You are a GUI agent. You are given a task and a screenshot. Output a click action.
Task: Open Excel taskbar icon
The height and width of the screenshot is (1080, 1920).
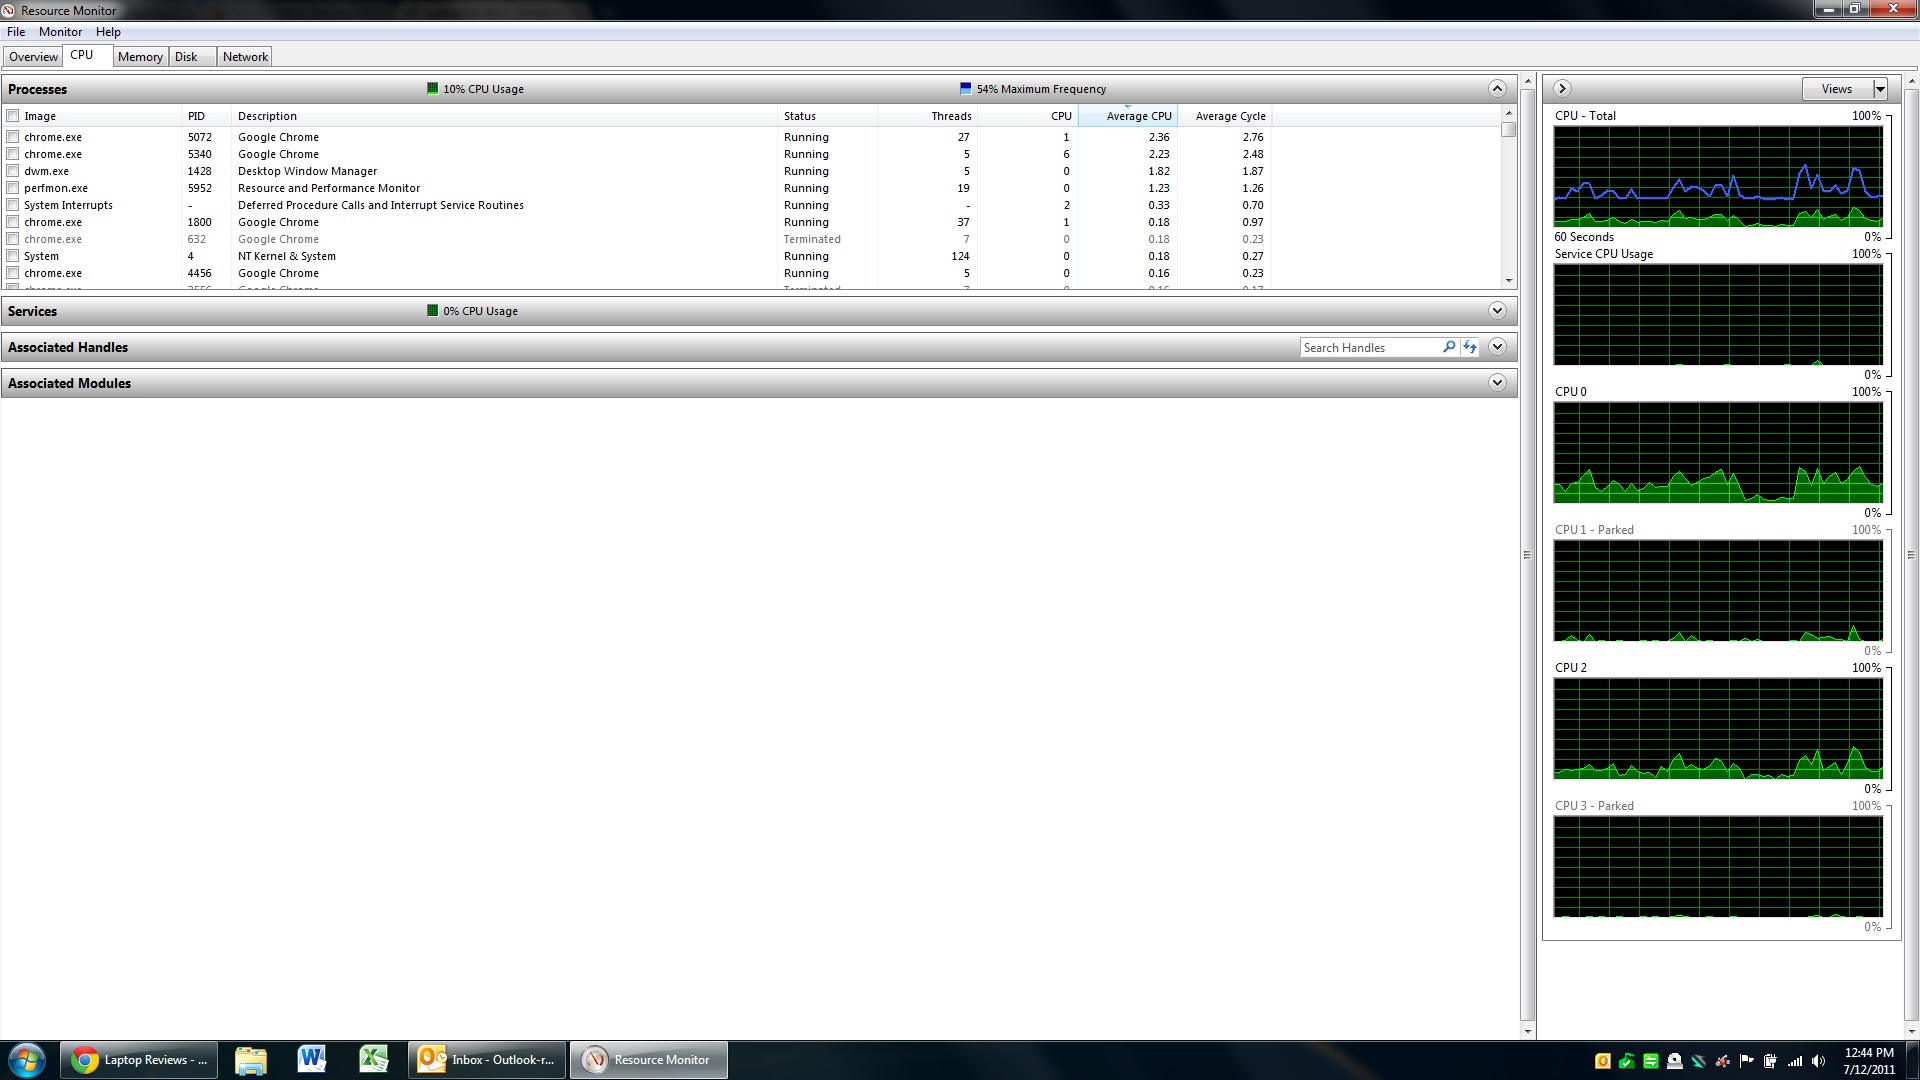pyautogui.click(x=373, y=1060)
